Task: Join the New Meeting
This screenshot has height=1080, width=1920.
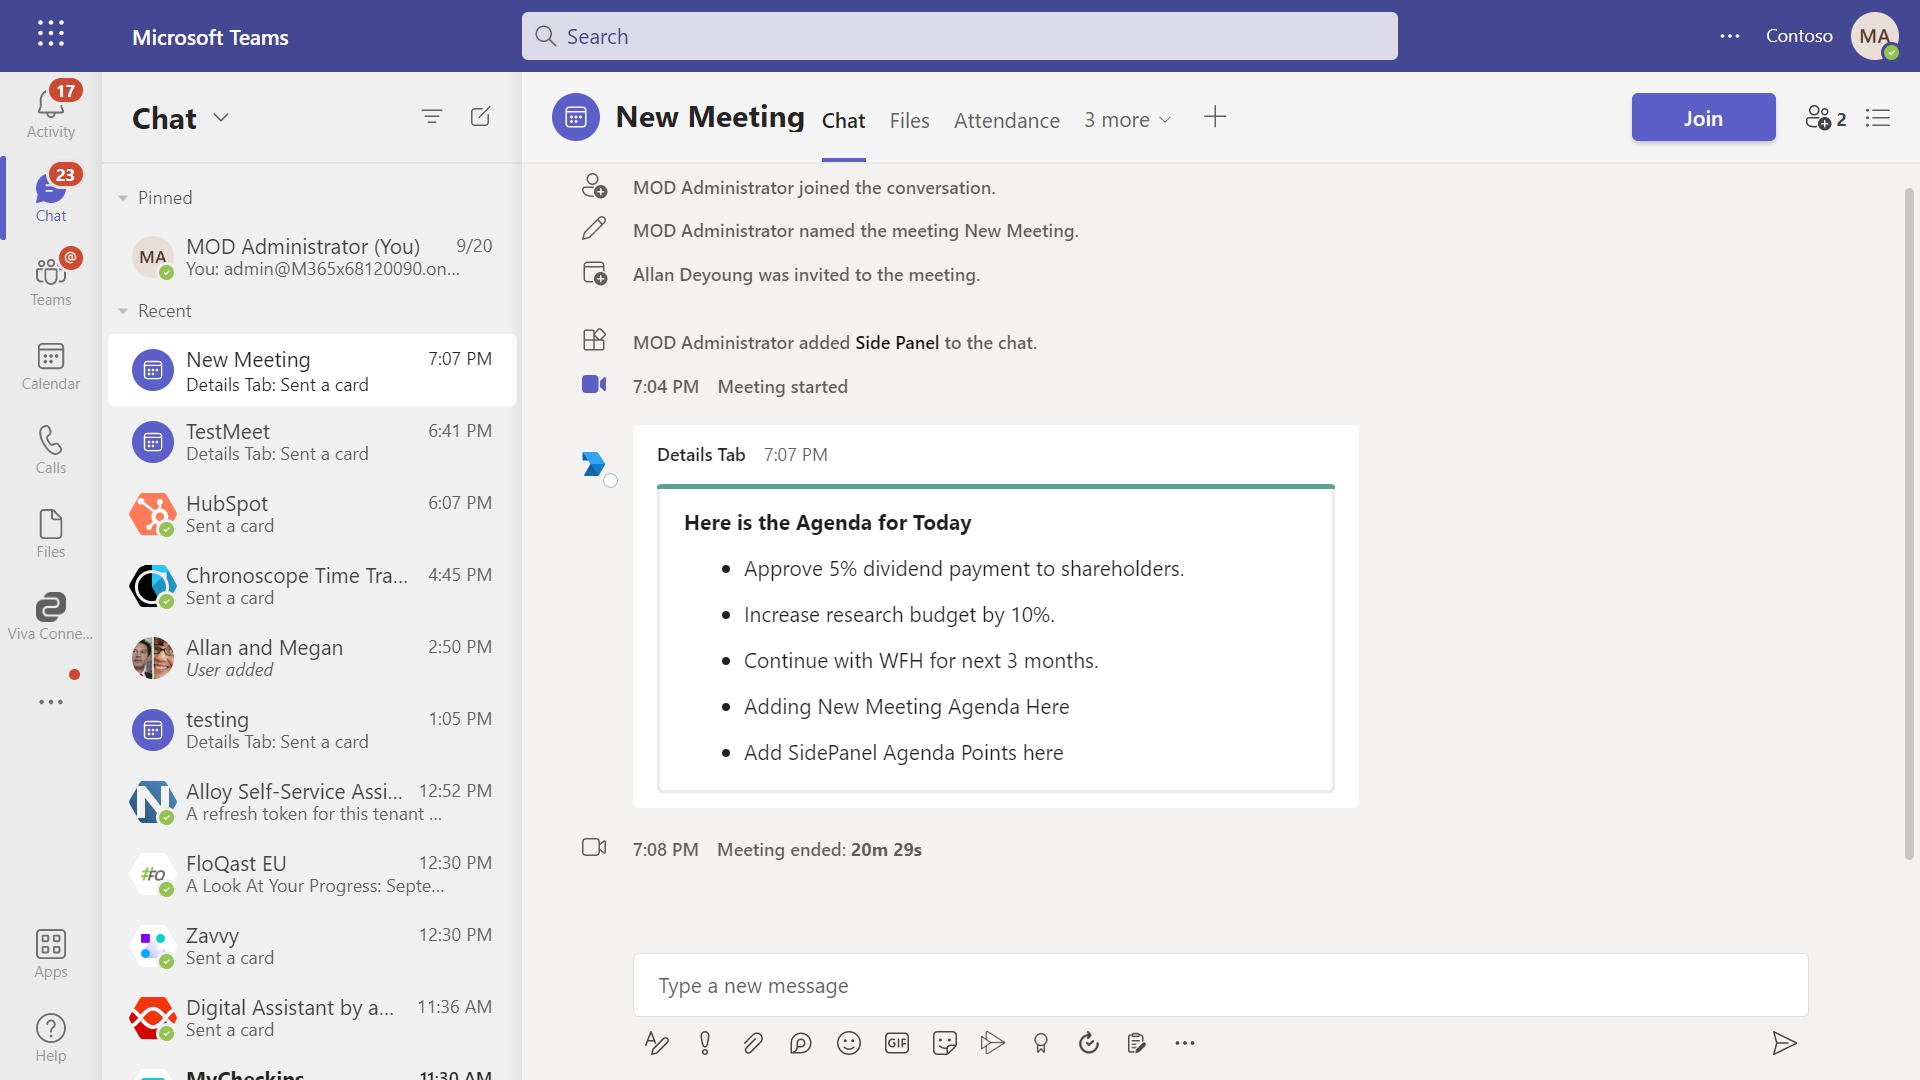Action: point(1703,118)
